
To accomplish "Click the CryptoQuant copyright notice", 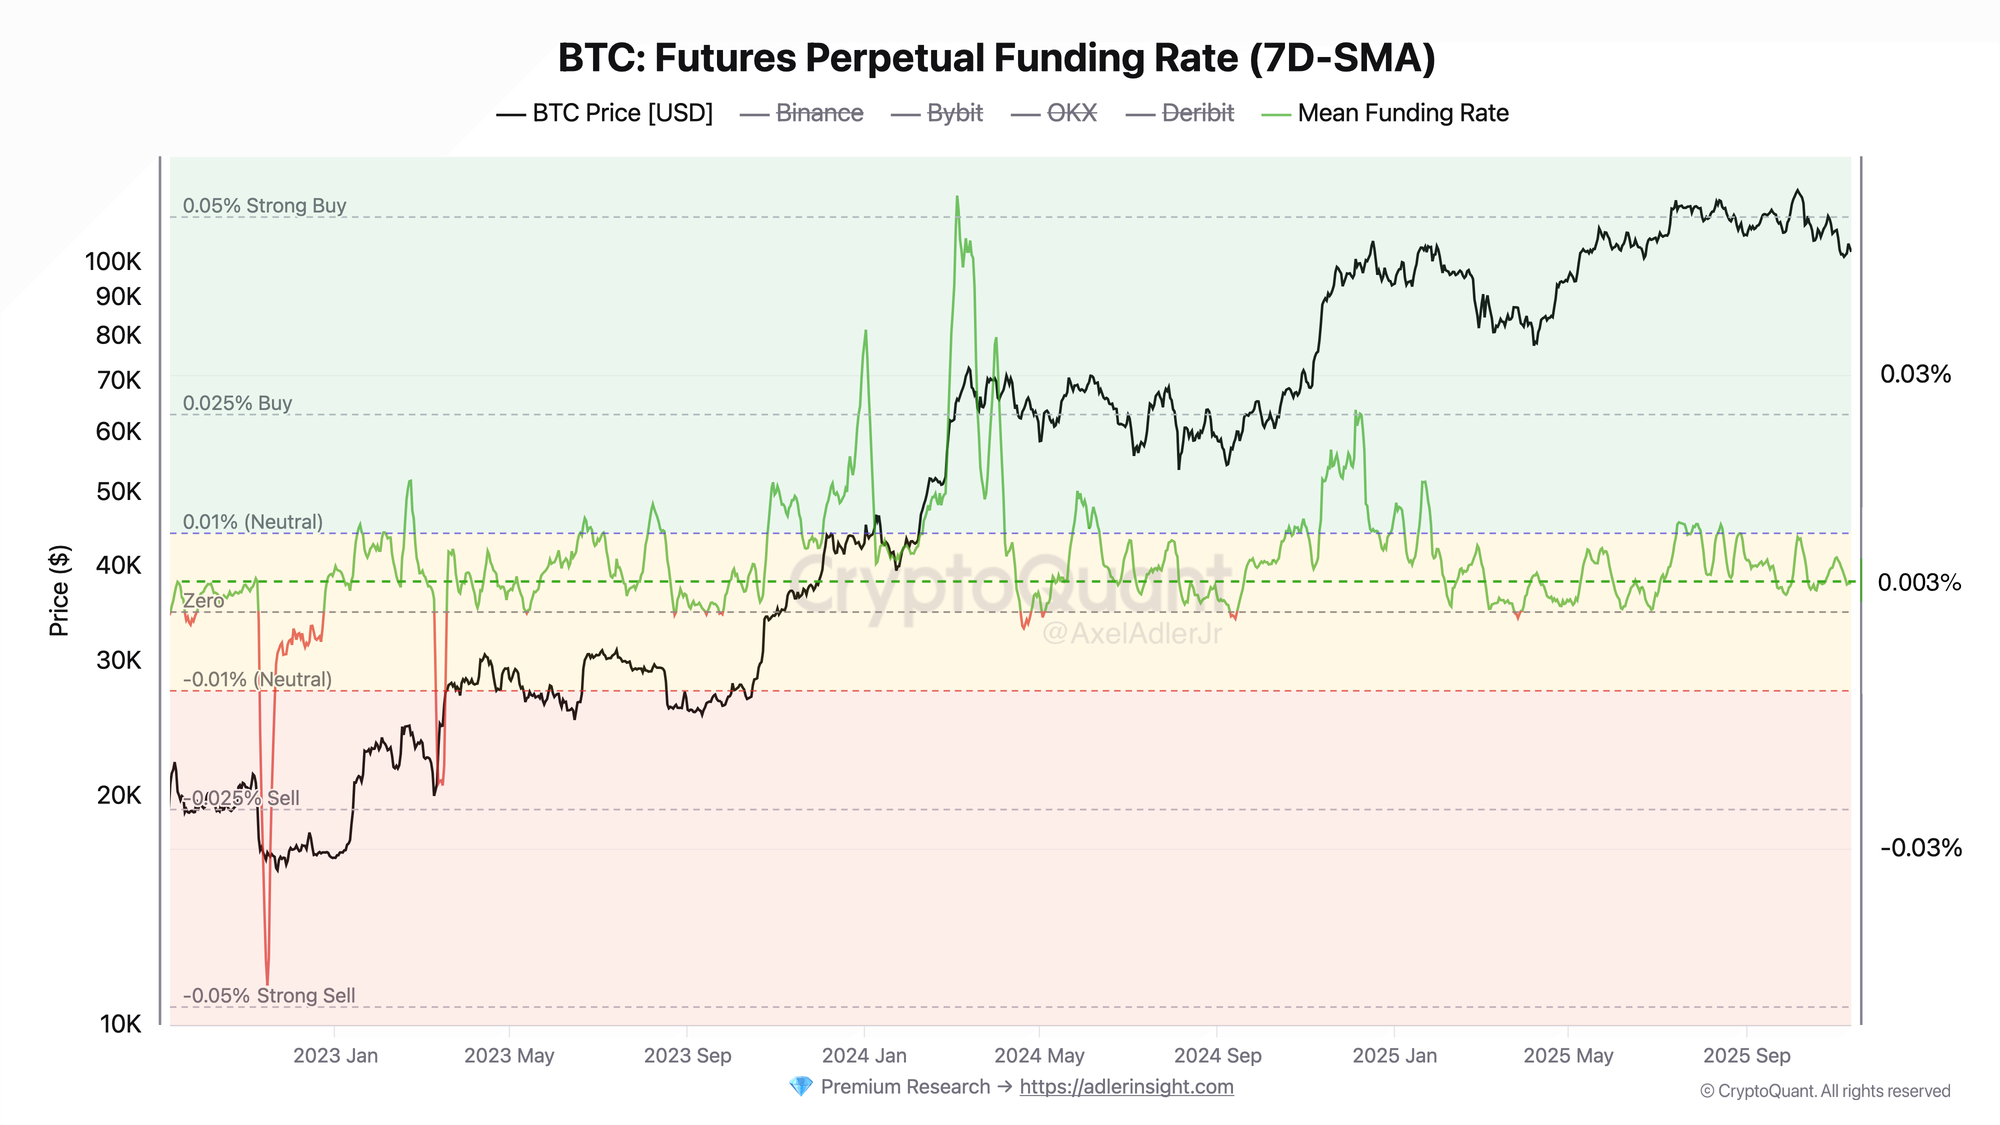I will click(x=1824, y=1091).
